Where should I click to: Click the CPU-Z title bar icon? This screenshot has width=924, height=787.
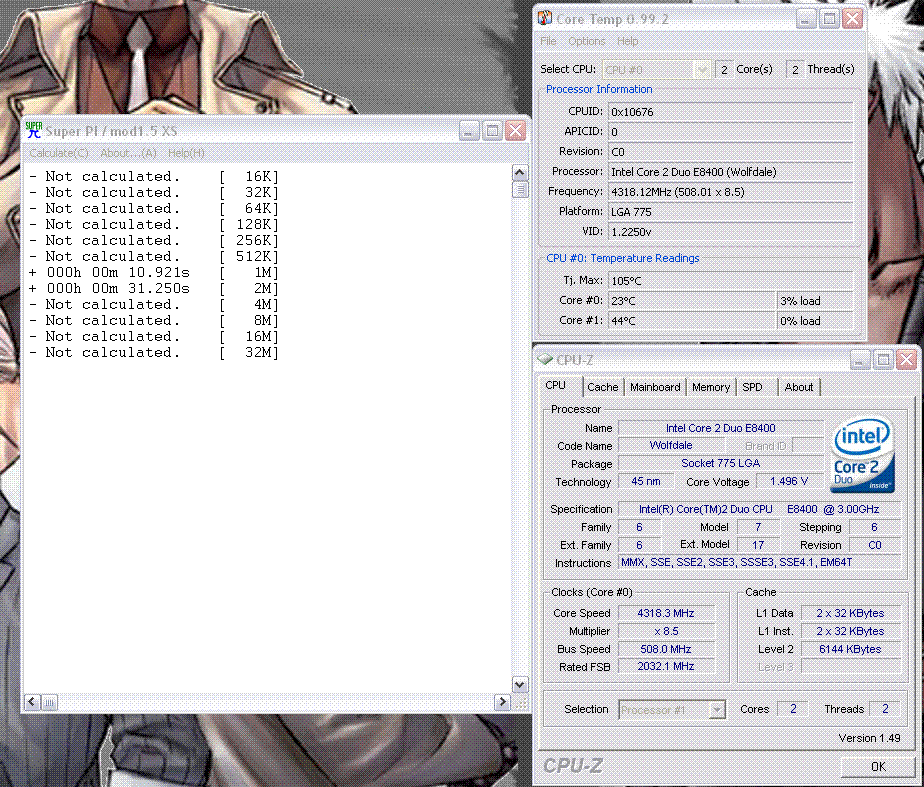[x=545, y=360]
